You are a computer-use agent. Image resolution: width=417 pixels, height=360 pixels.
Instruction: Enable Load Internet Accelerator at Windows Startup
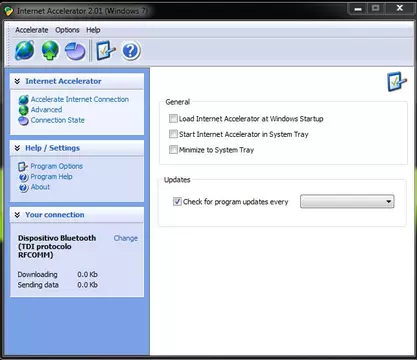pyautogui.click(x=173, y=119)
